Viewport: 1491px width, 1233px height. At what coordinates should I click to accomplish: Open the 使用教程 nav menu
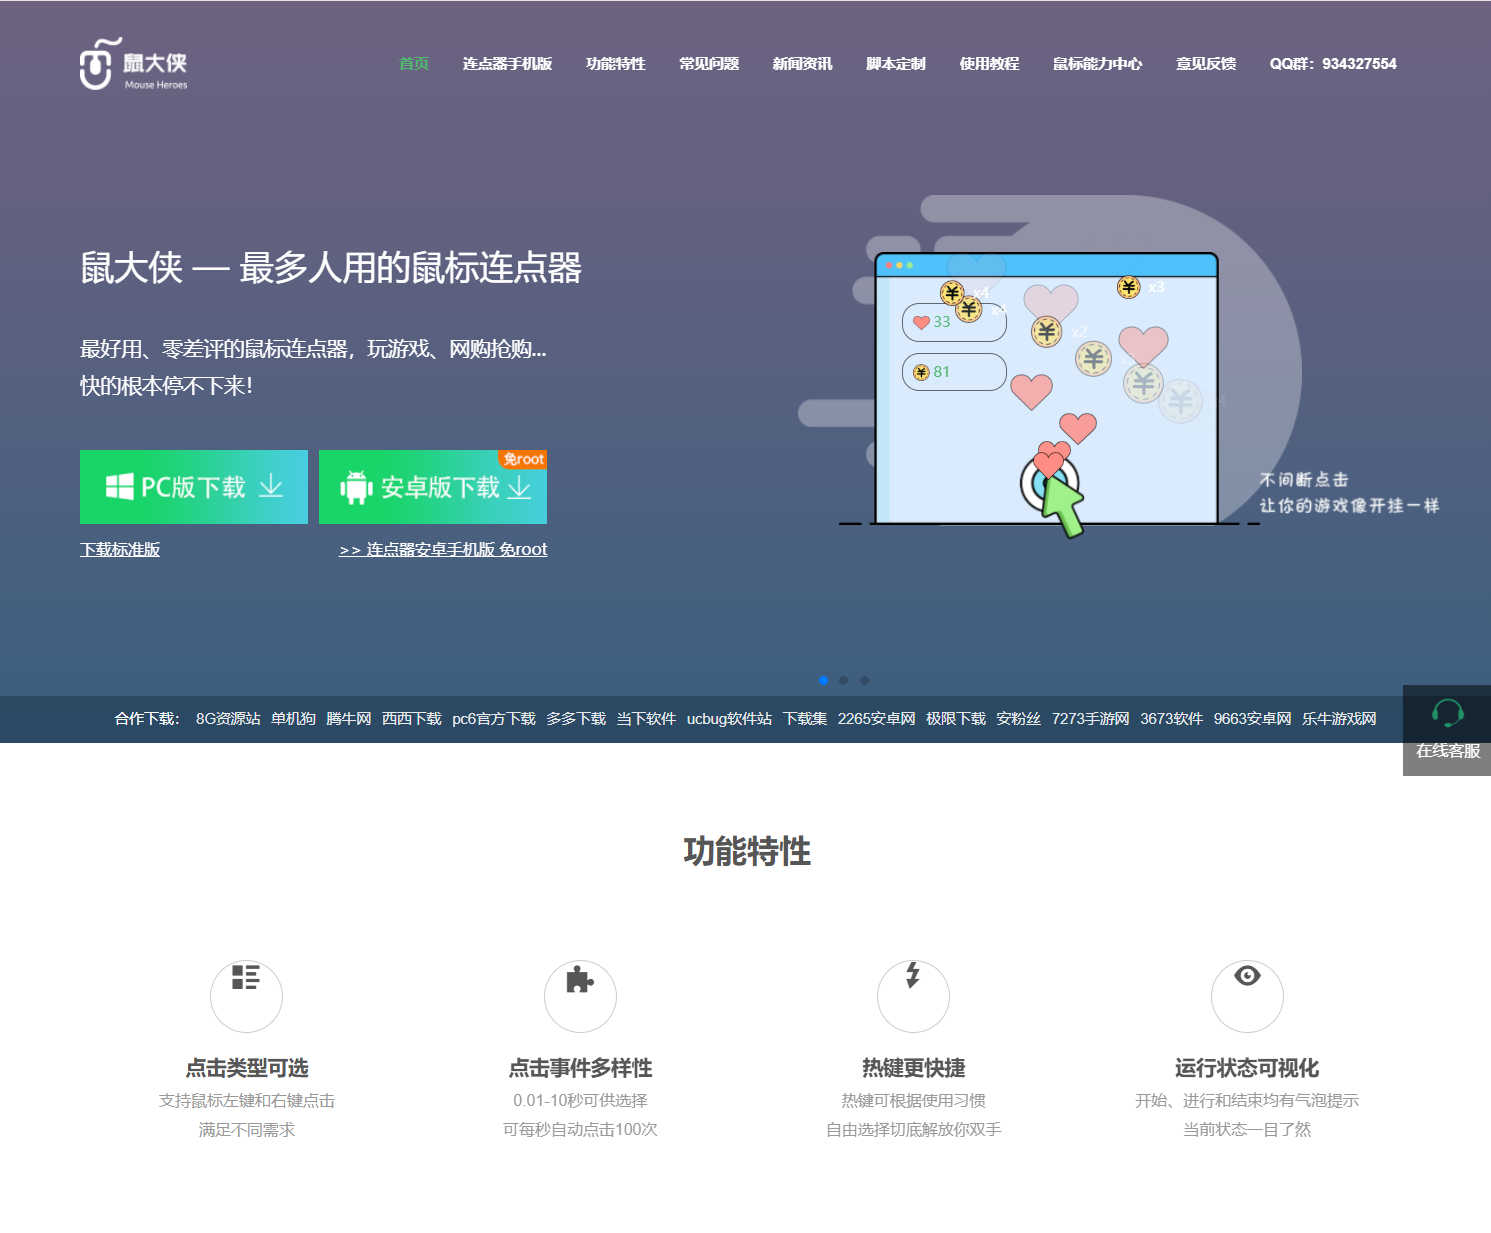click(989, 64)
